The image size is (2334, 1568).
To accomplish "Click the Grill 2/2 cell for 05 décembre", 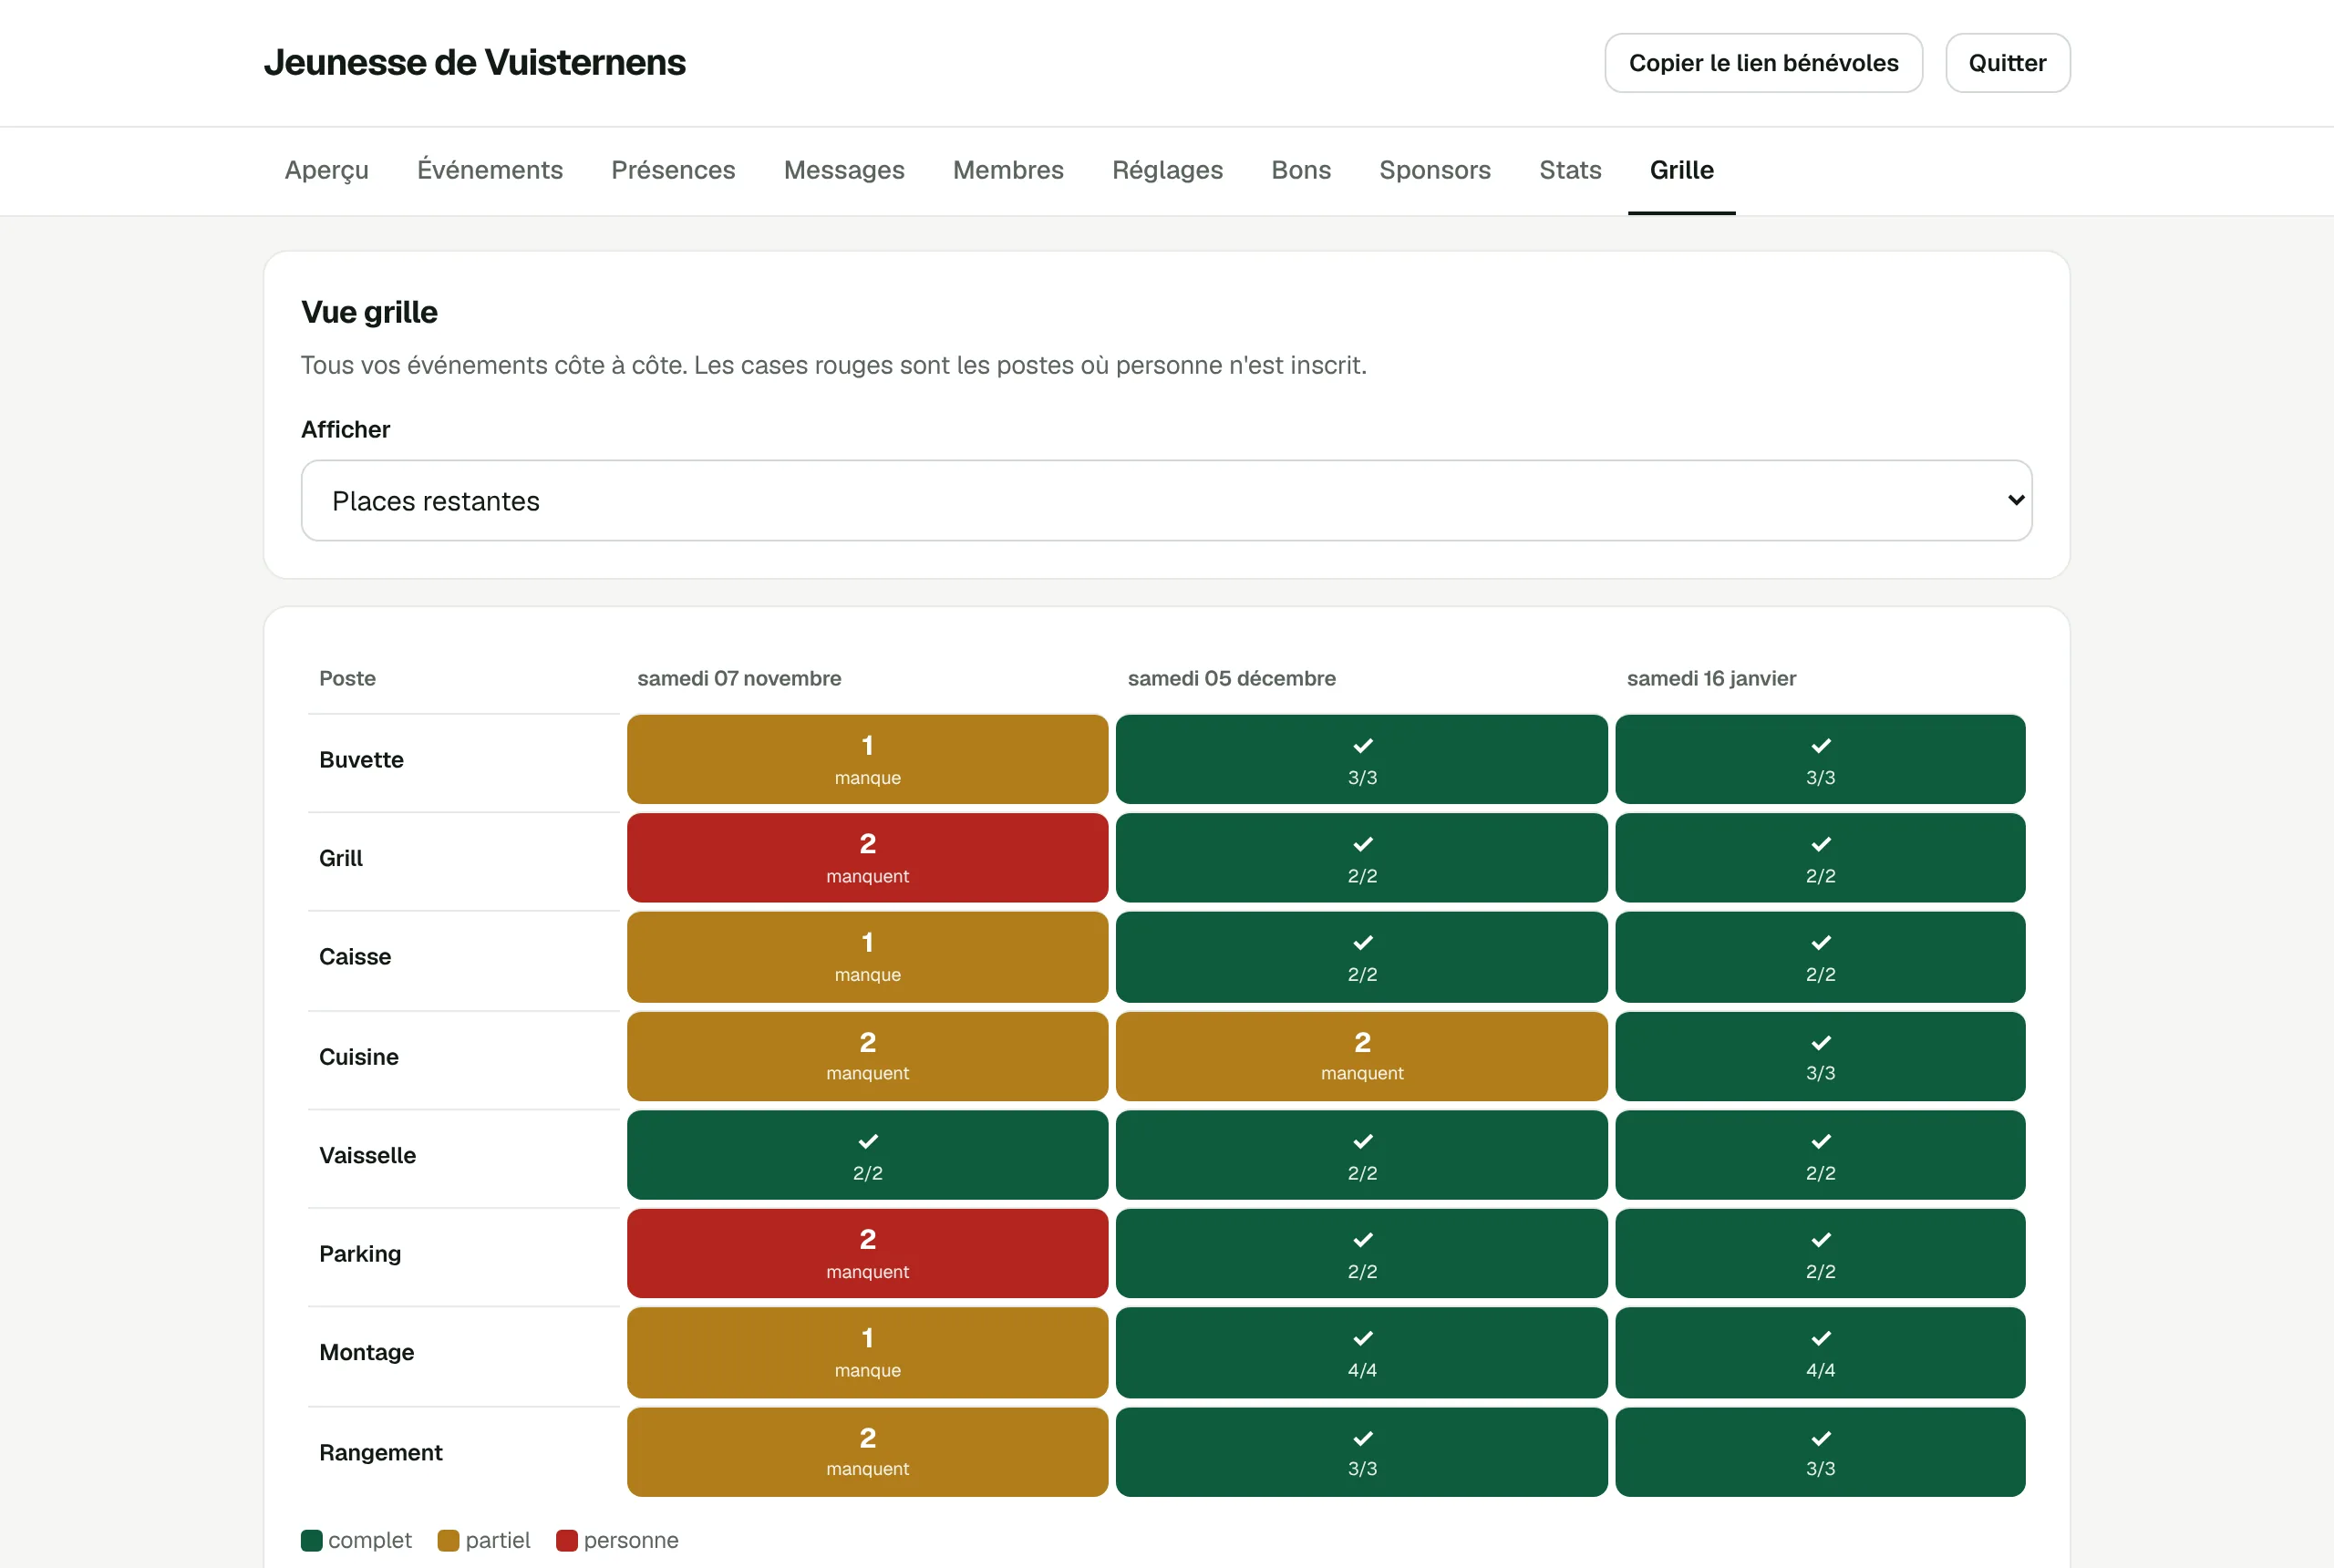I will 1361,858.
